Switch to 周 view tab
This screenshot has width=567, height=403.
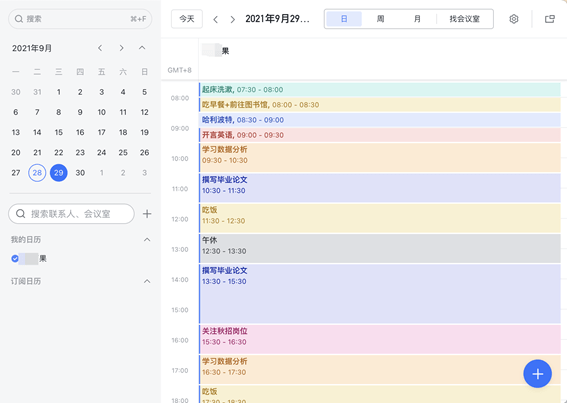(x=380, y=19)
